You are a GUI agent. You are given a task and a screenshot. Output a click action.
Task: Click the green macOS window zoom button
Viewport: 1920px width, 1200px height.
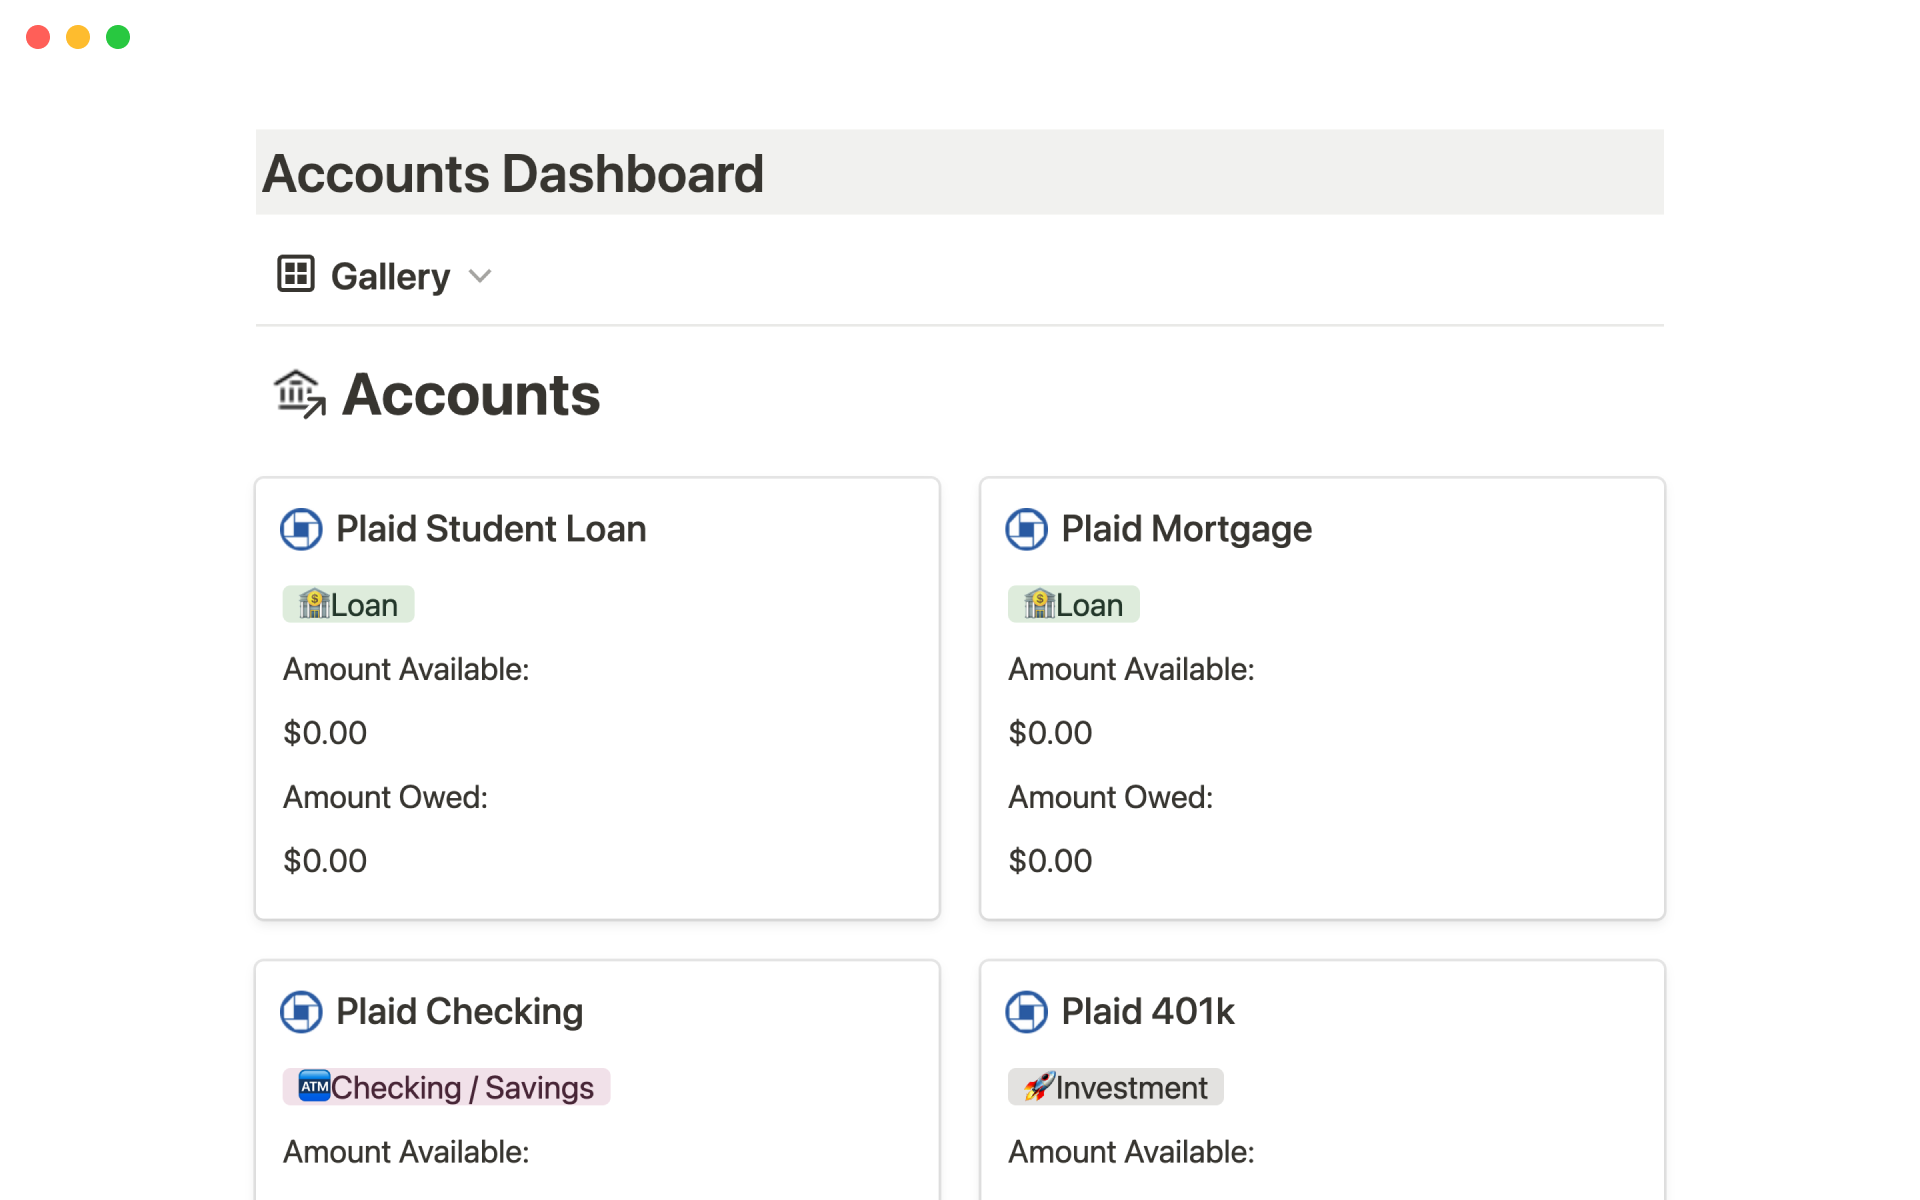coord(118,37)
